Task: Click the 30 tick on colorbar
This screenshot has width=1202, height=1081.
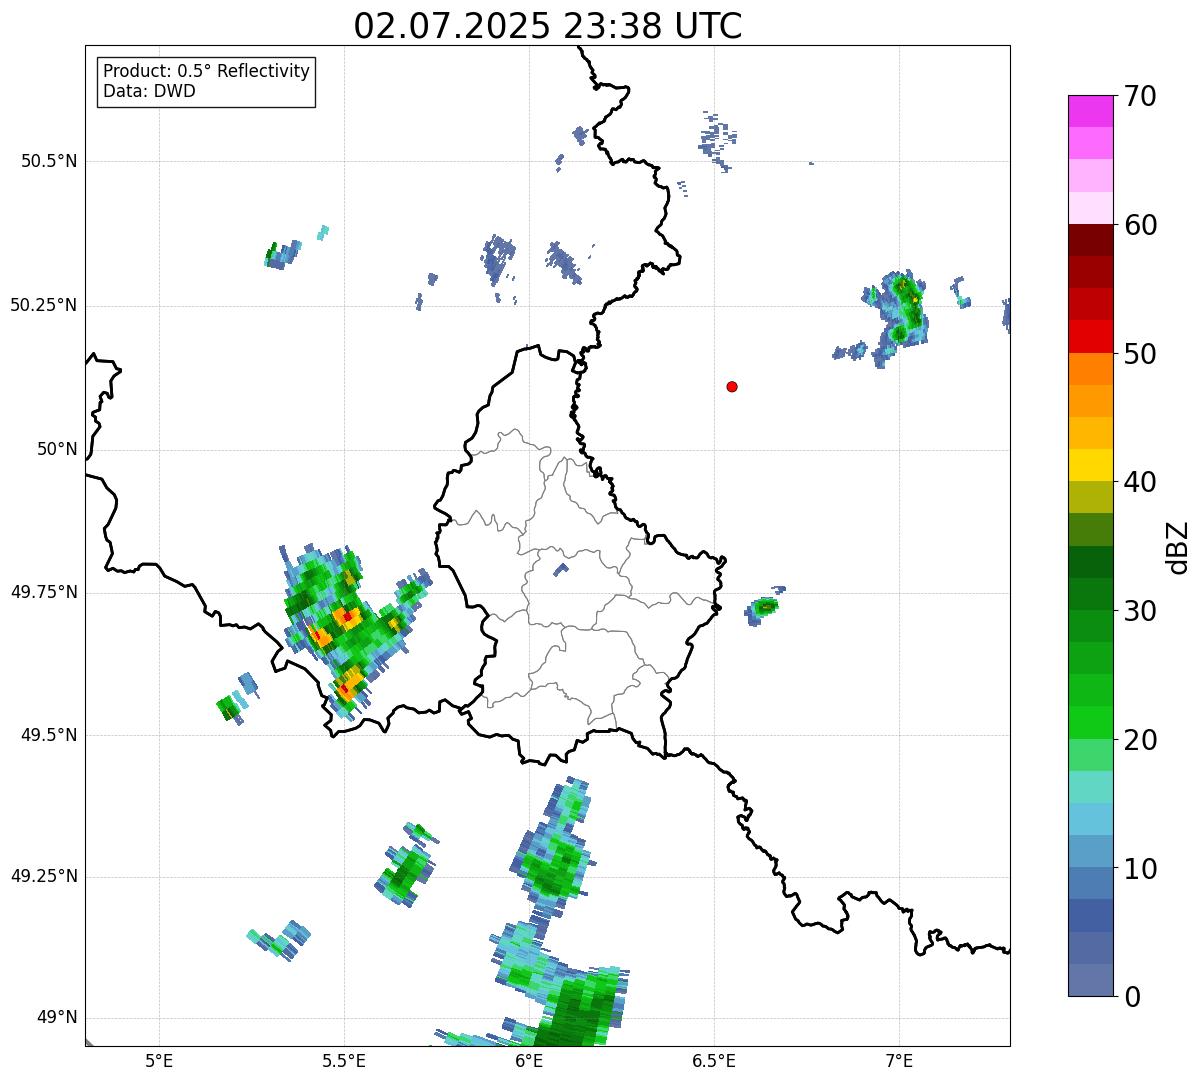Action: point(1140,611)
